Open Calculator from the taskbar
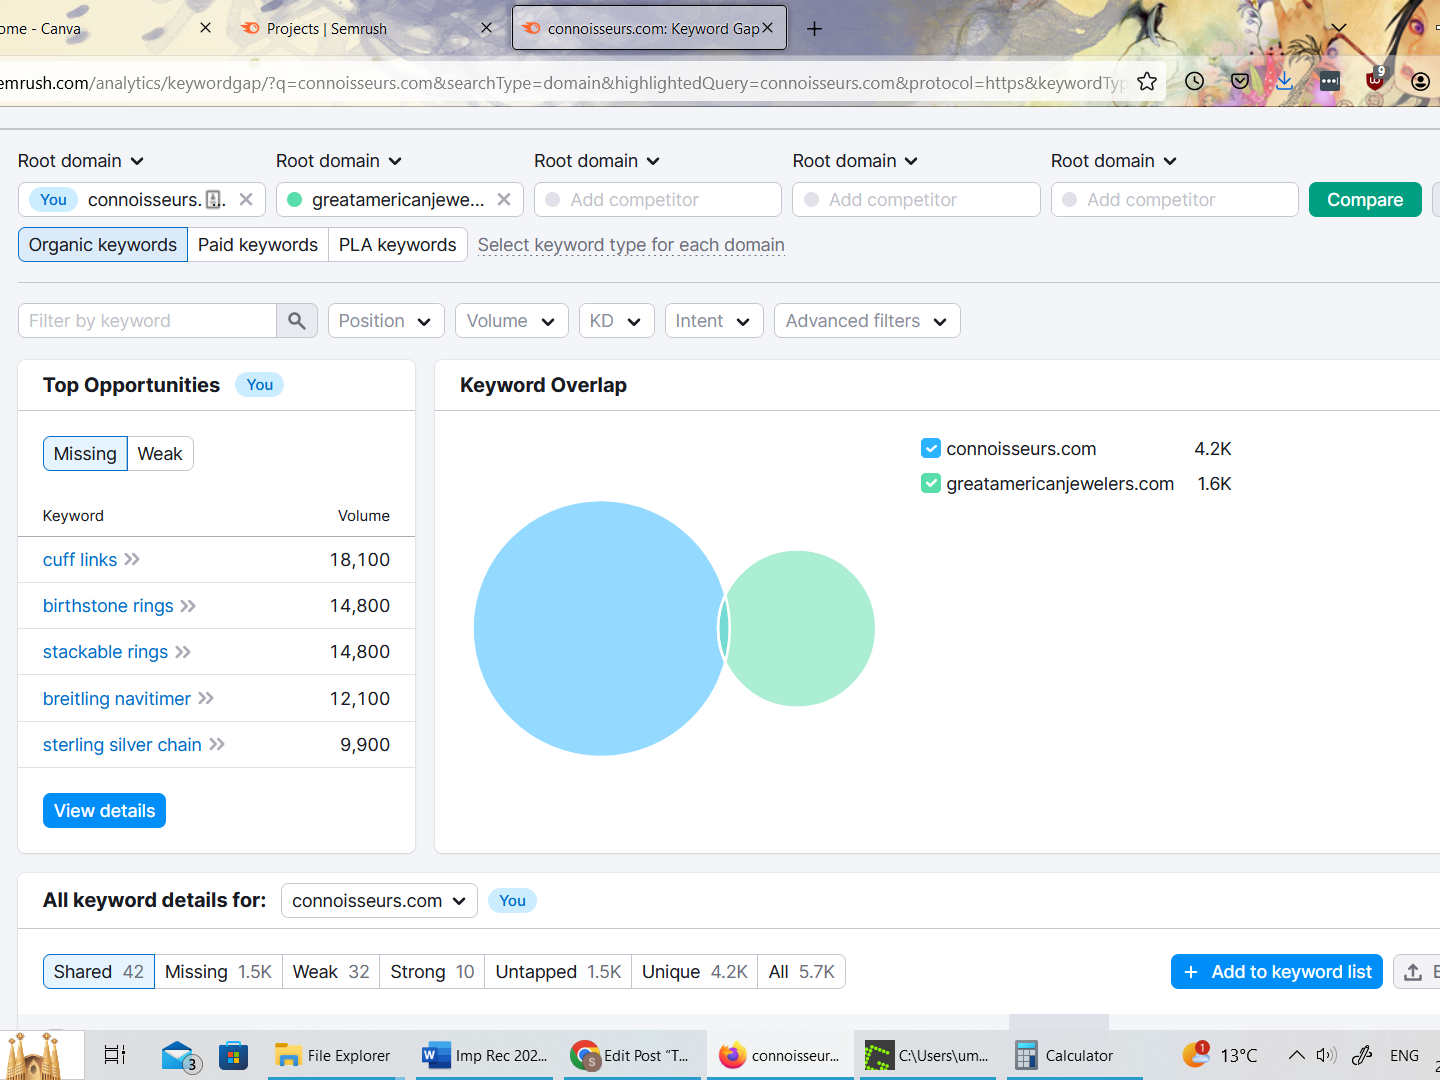 point(1075,1055)
